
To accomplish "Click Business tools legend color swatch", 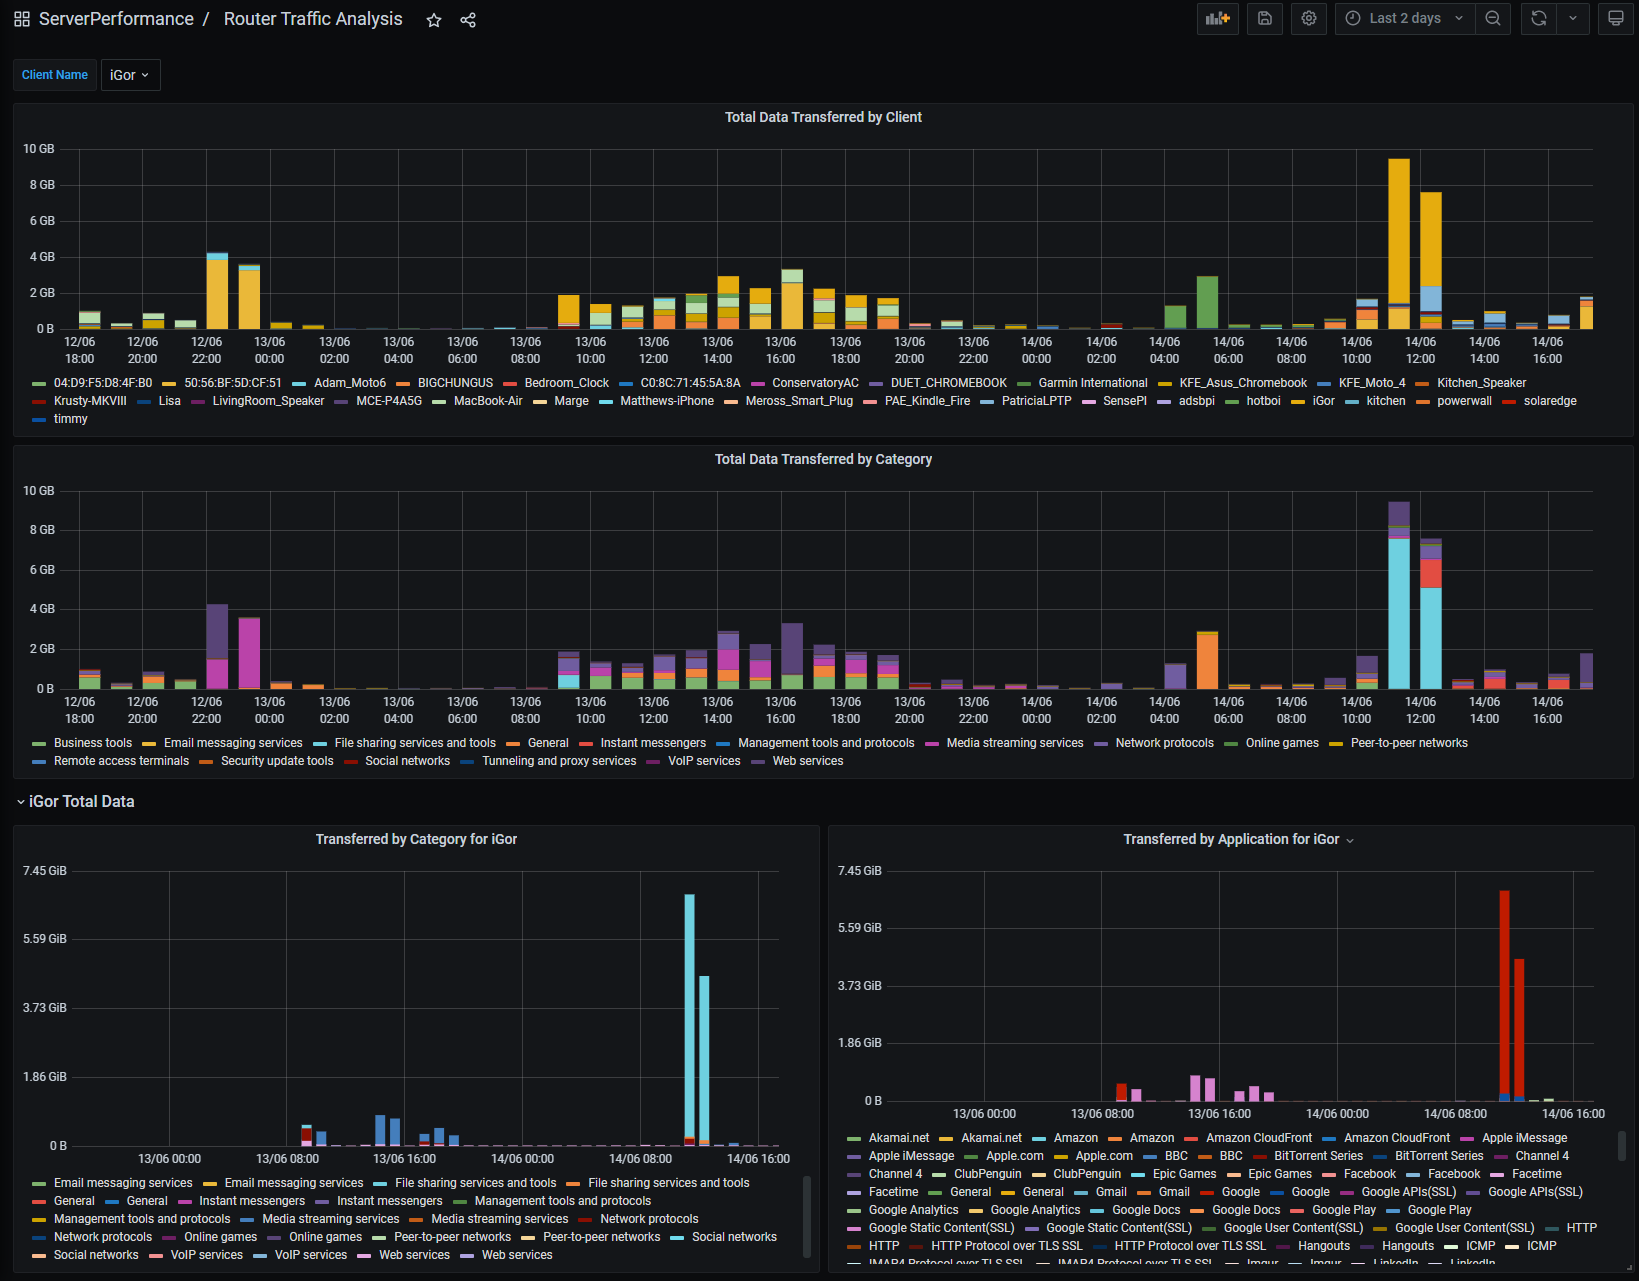I will click(39, 744).
